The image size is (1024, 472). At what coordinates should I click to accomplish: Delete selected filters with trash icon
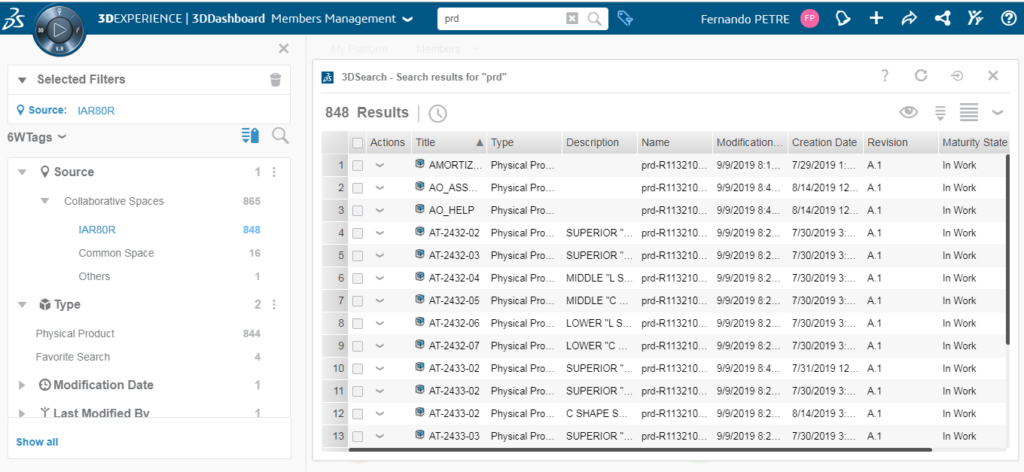pos(276,80)
